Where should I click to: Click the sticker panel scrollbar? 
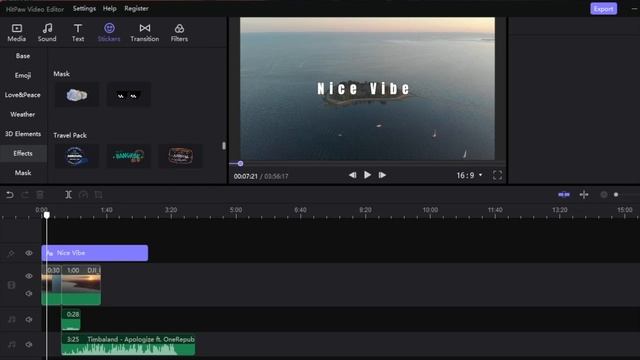click(224, 146)
